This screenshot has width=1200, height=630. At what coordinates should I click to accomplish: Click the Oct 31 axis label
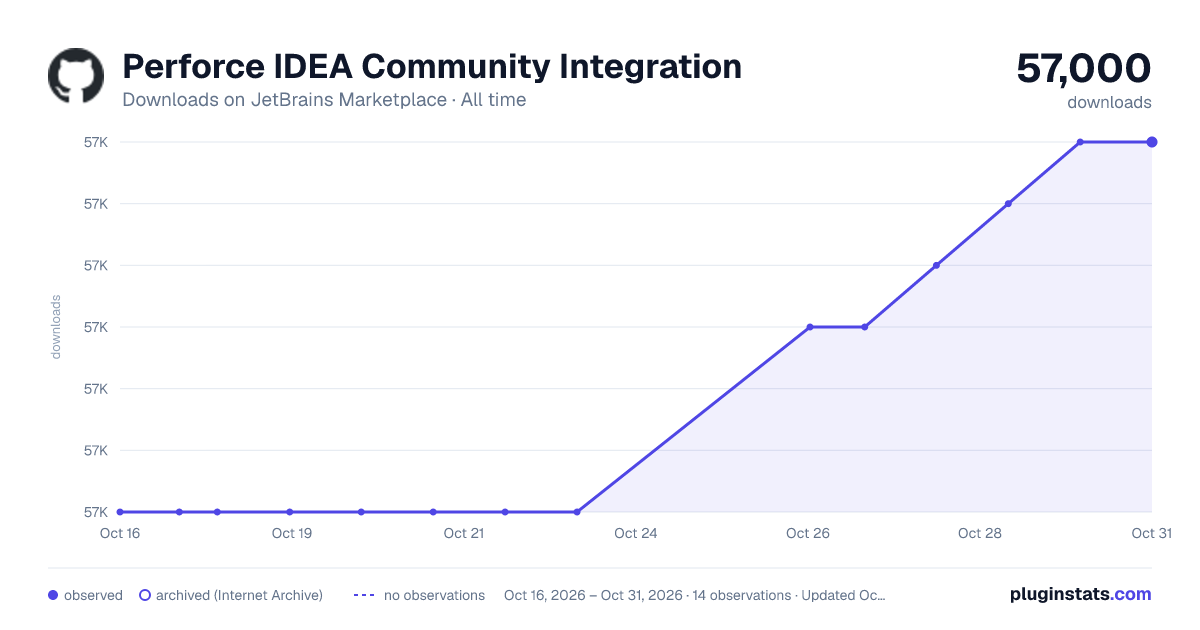click(1151, 533)
